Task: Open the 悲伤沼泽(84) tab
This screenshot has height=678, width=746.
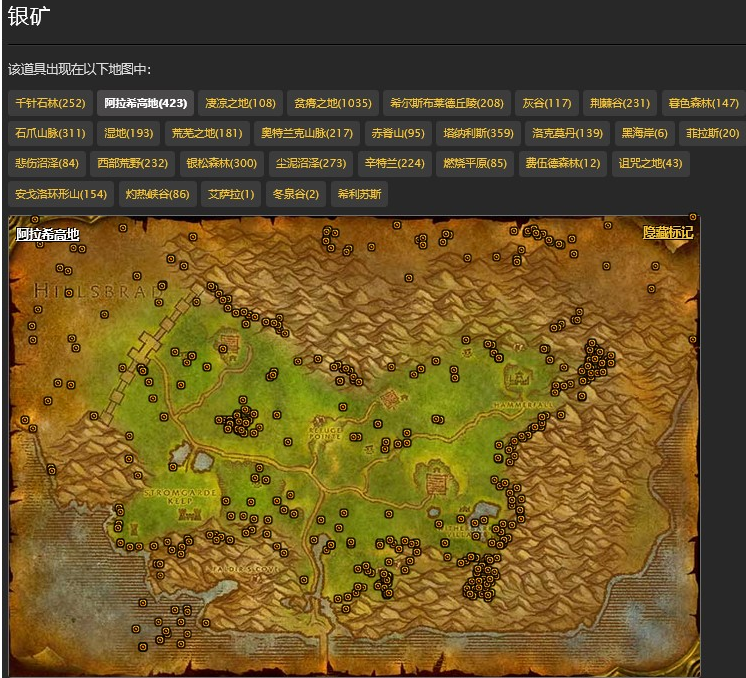Action: click(47, 164)
